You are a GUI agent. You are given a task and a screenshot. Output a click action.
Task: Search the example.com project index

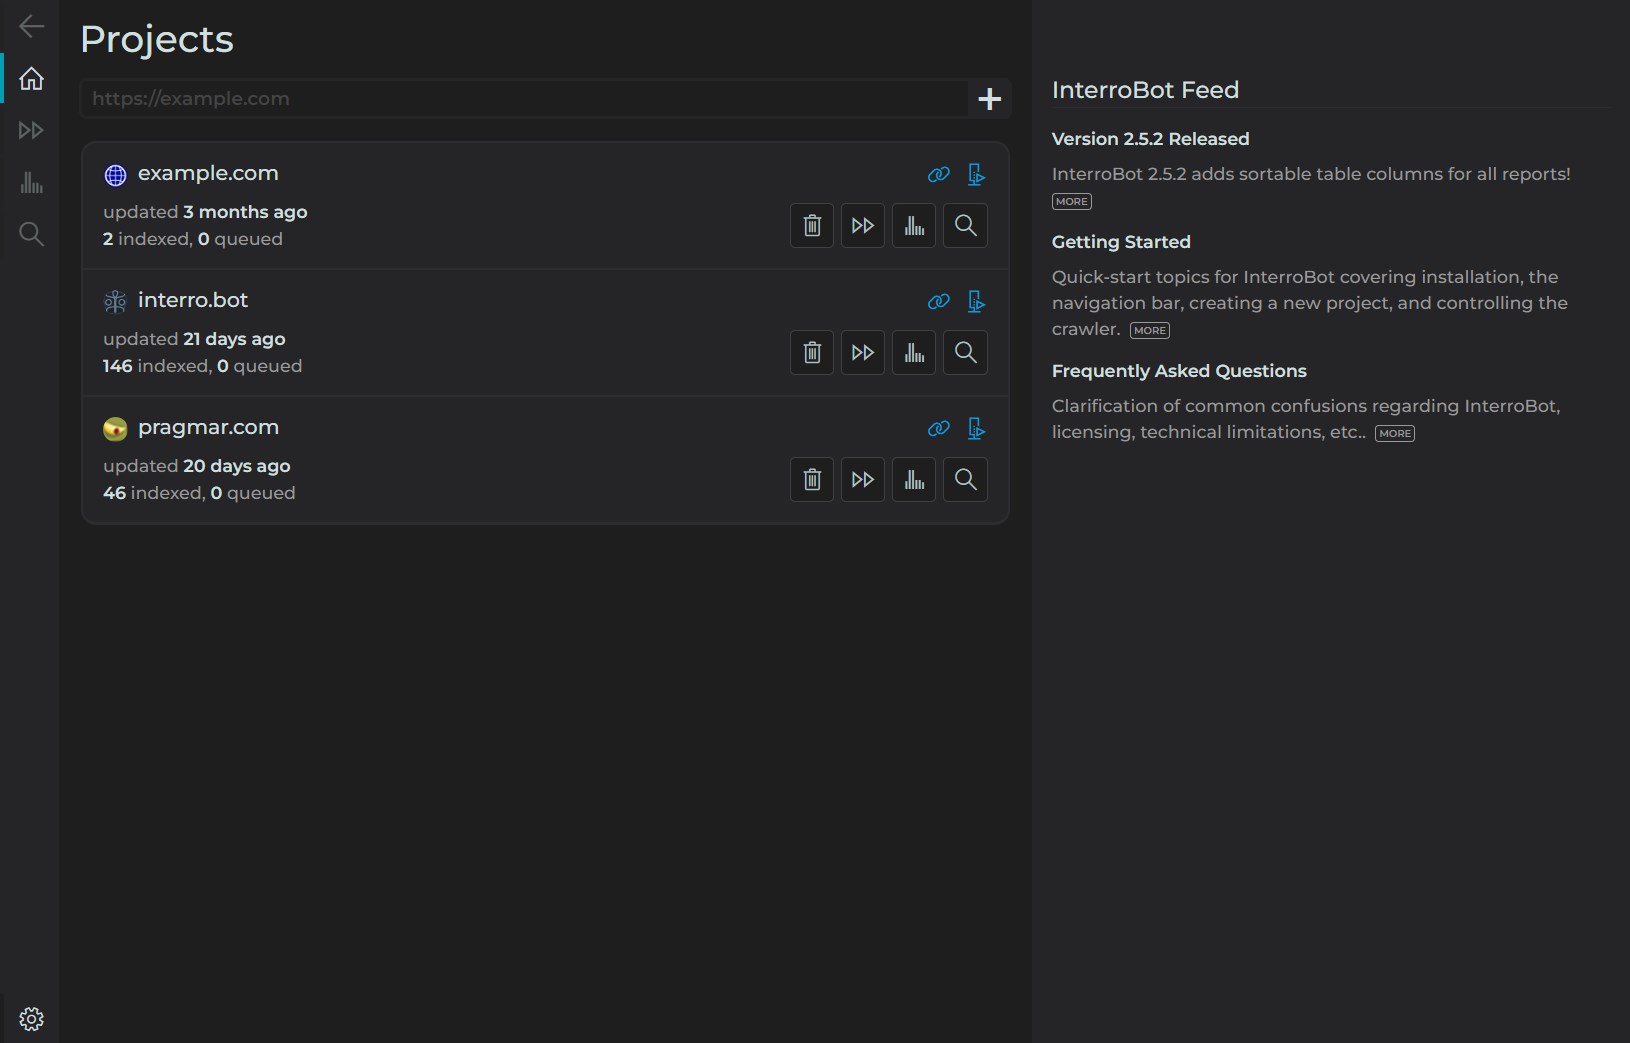(965, 225)
